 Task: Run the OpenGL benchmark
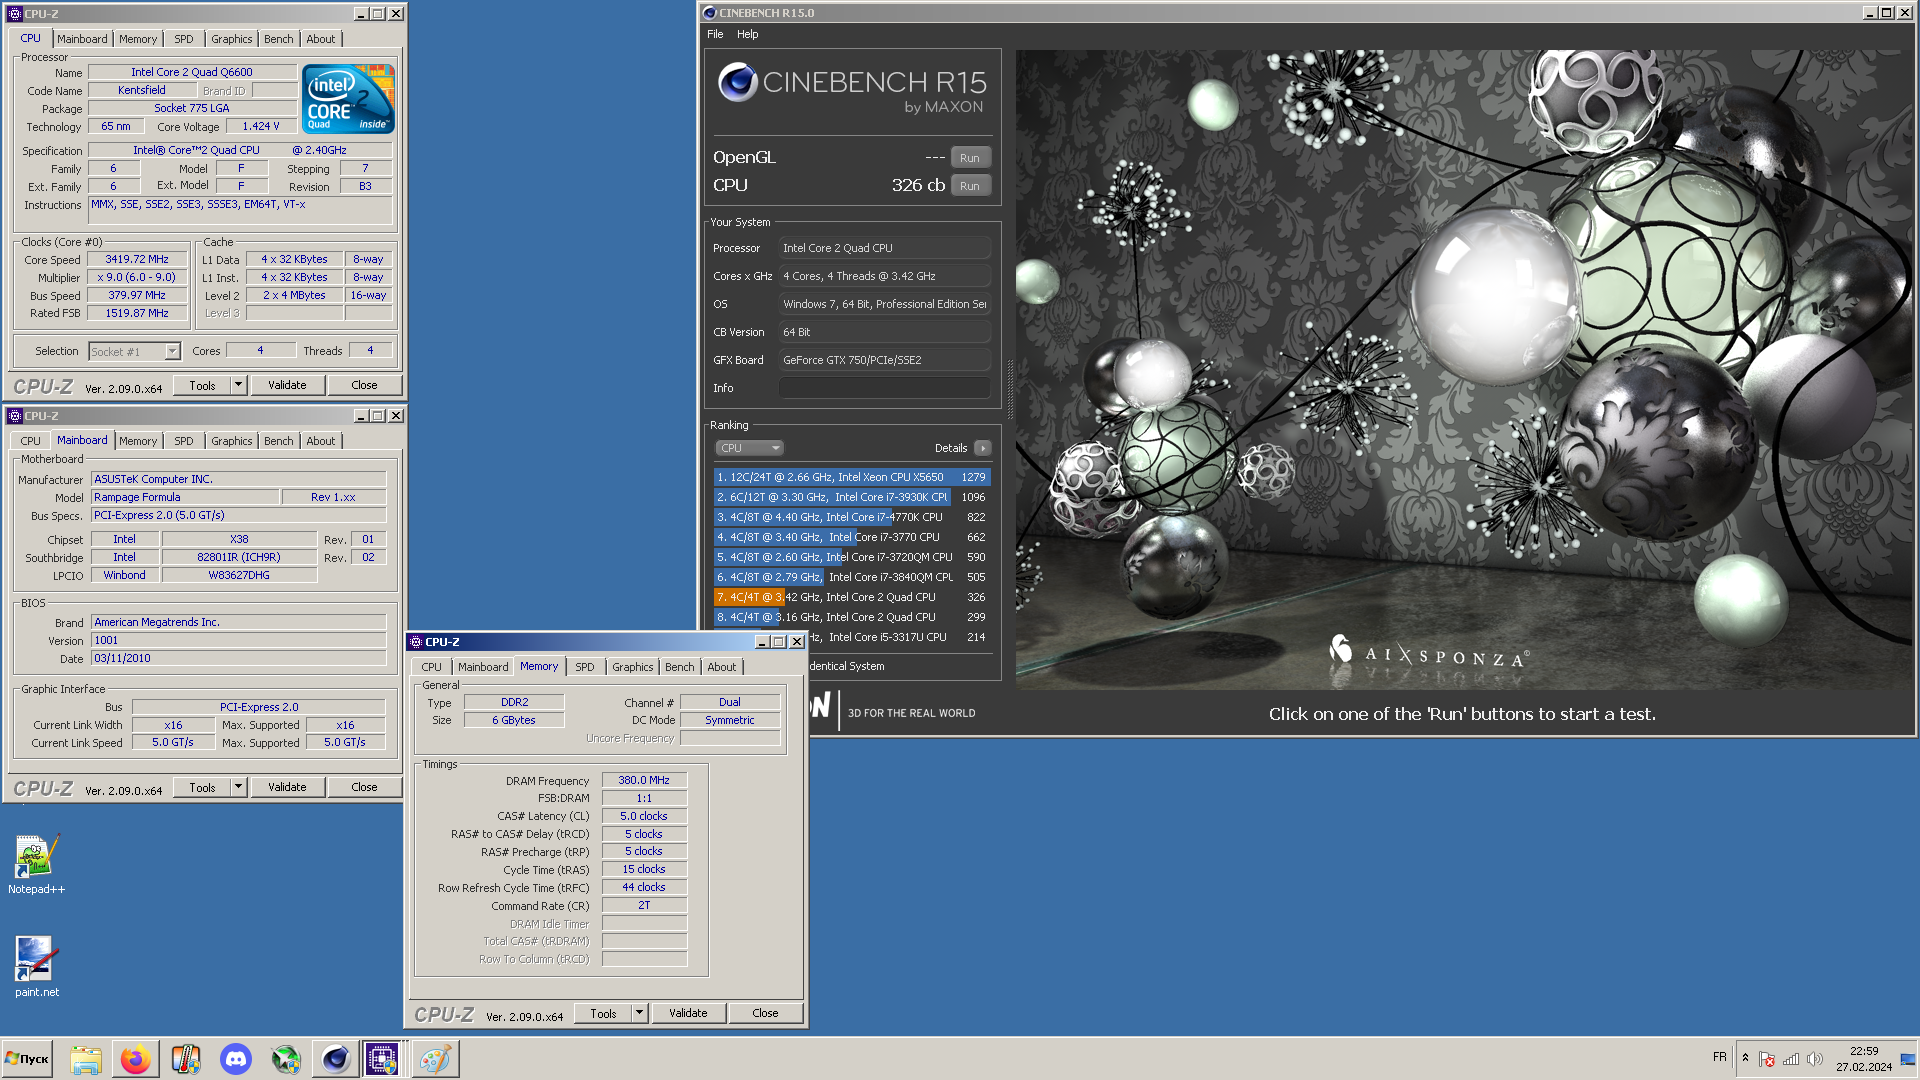(x=970, y=158)
